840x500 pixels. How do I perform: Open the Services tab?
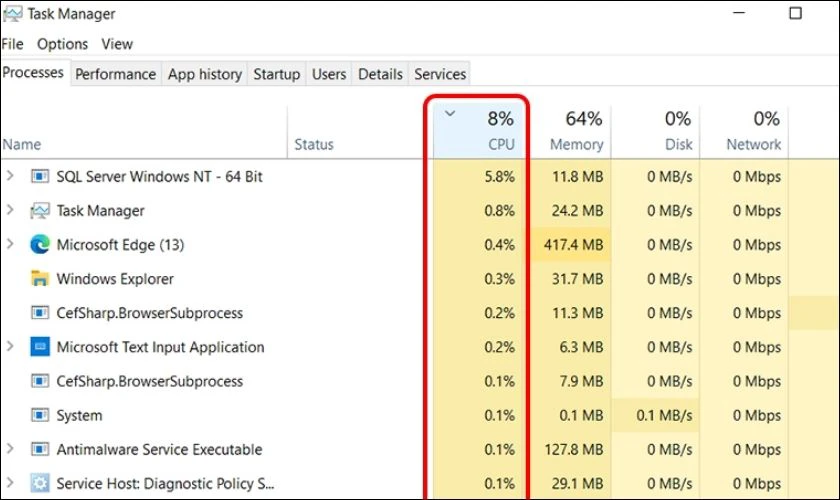(440, 74)
